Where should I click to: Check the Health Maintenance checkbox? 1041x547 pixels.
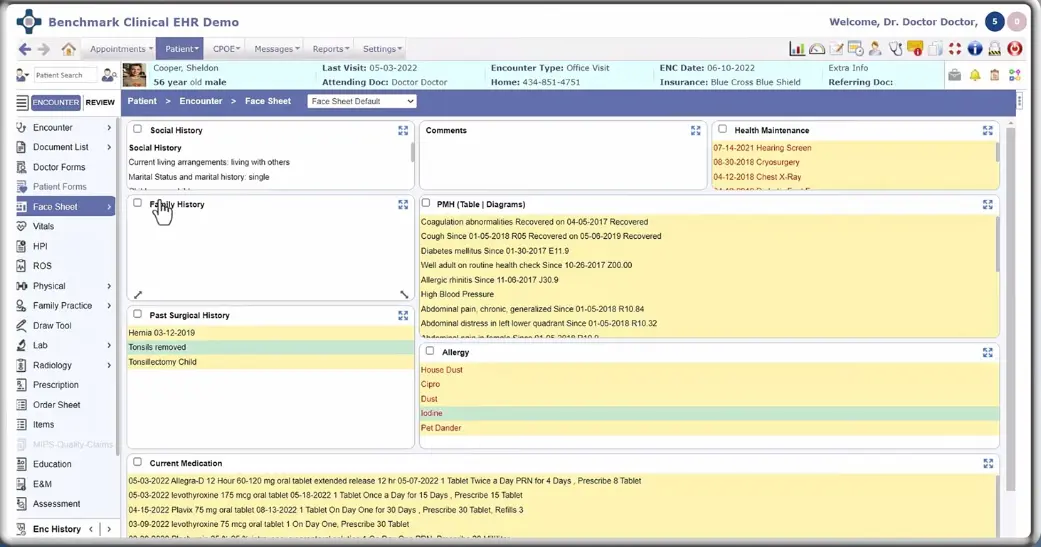point(722,129)
